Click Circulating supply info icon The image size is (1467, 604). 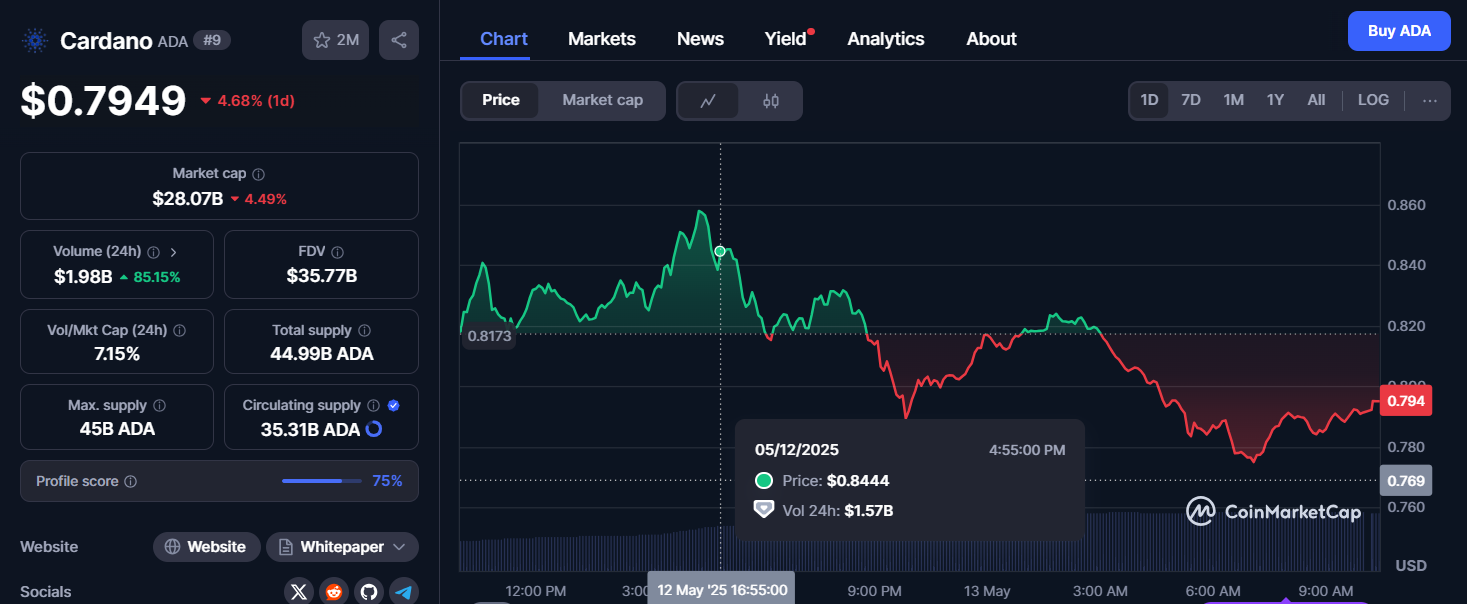pyautogui.click(x=373, y=406)
